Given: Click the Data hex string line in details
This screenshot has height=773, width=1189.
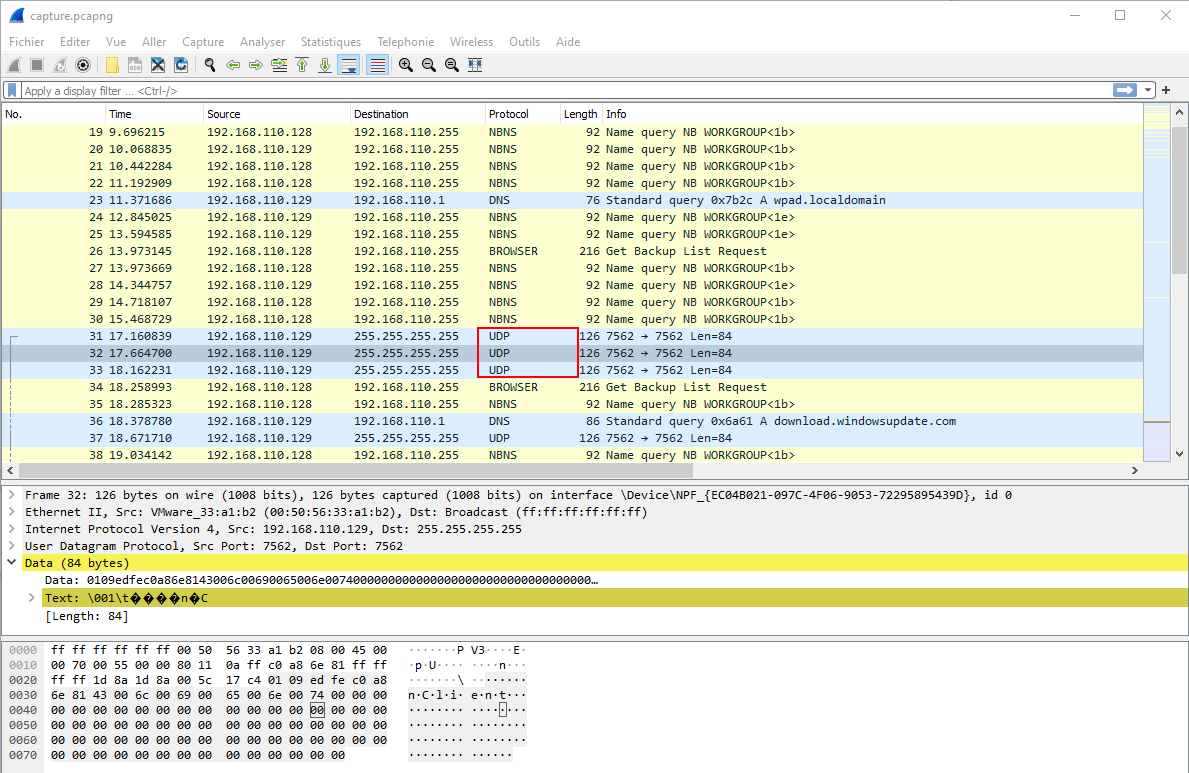Looking at the screenshot, I should click(322, 580).
